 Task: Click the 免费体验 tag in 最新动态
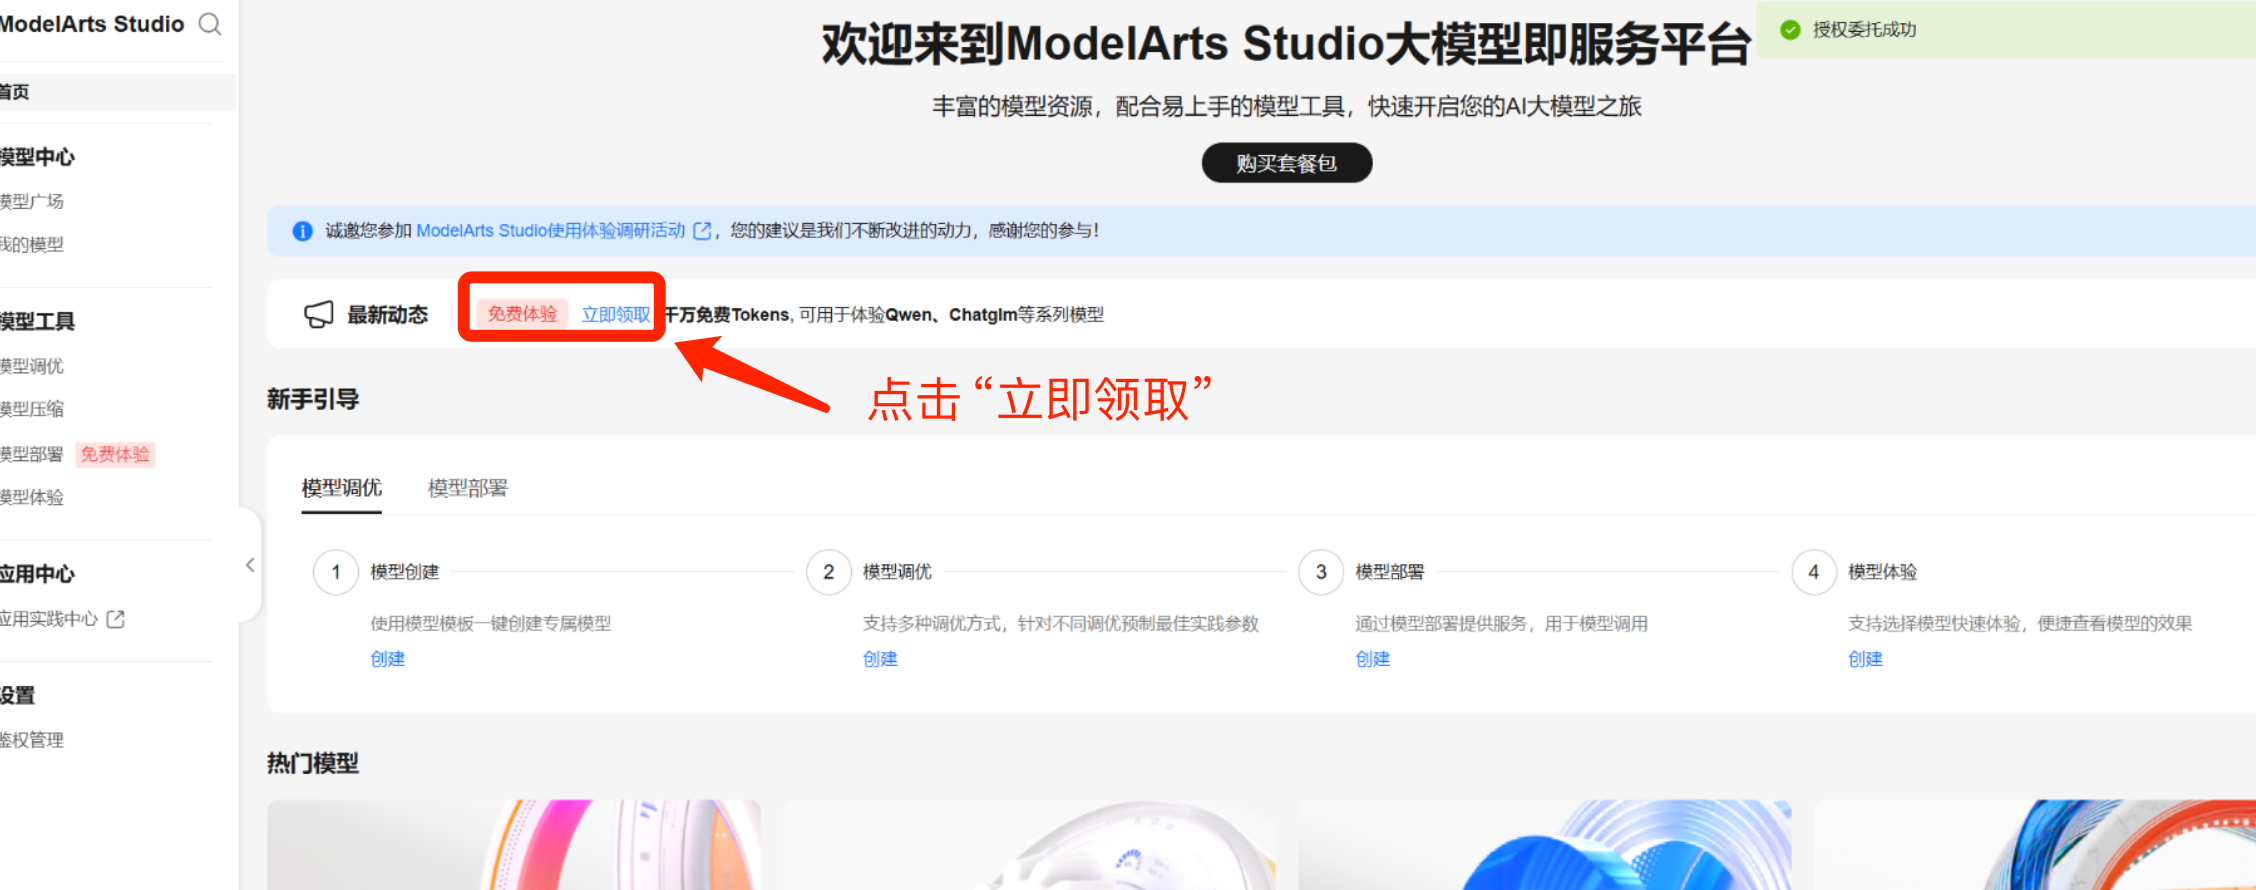(522, 314)
